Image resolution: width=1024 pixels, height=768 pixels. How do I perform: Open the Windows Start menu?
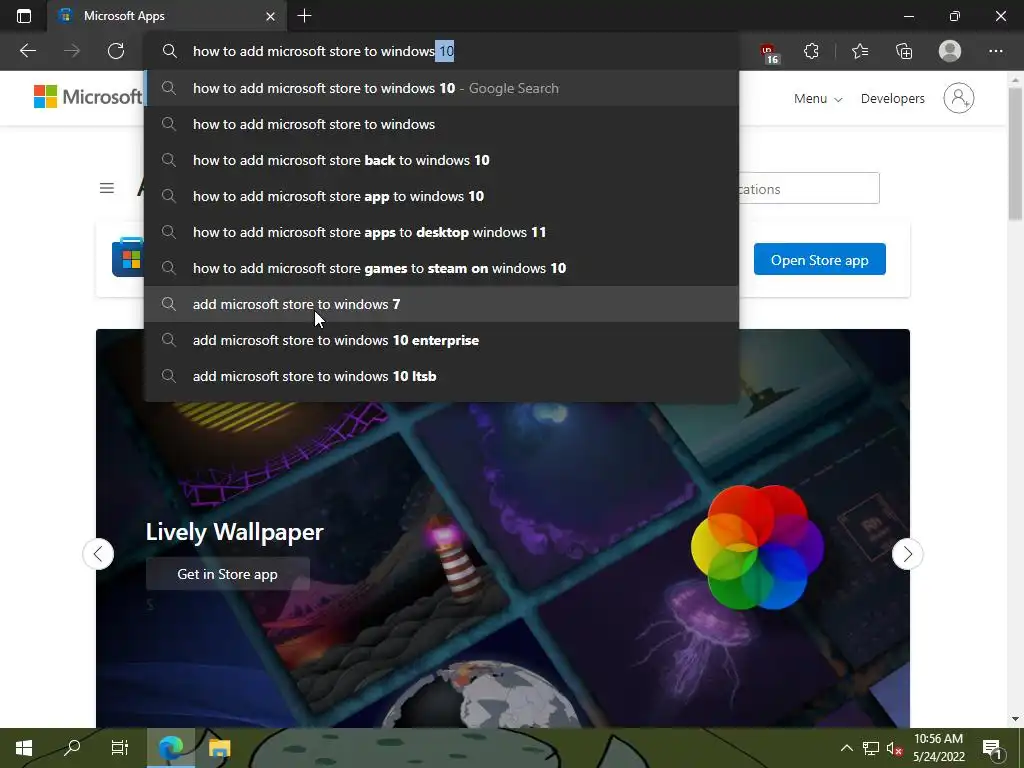coord(24,748)
